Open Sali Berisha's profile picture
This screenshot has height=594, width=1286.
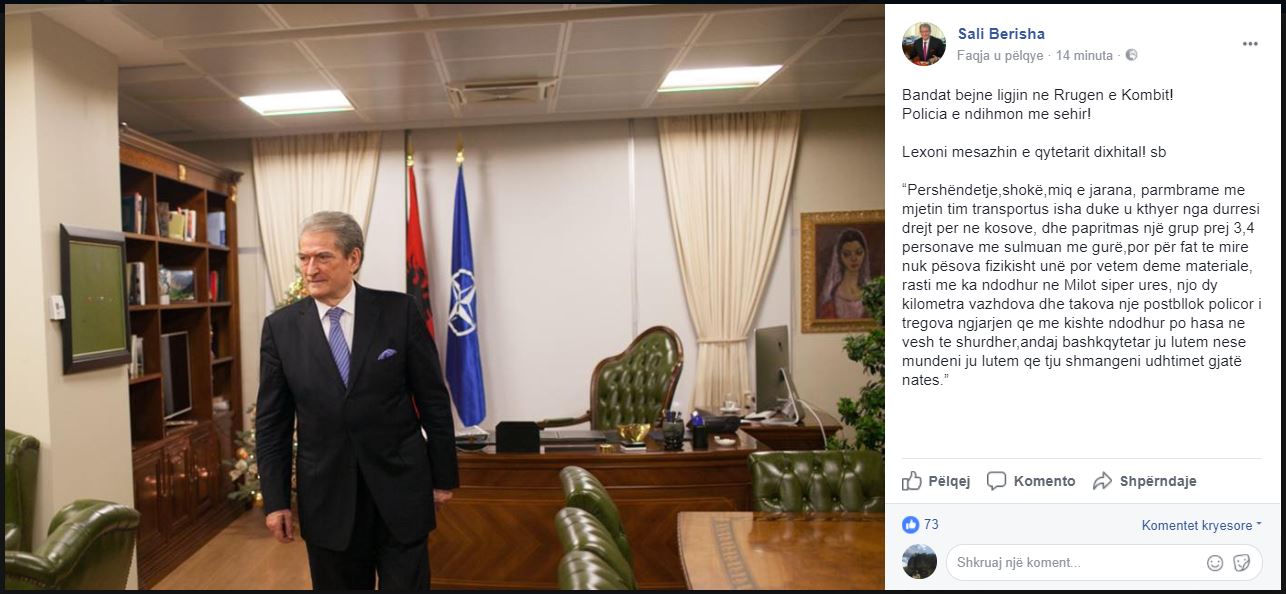[923, 44]
